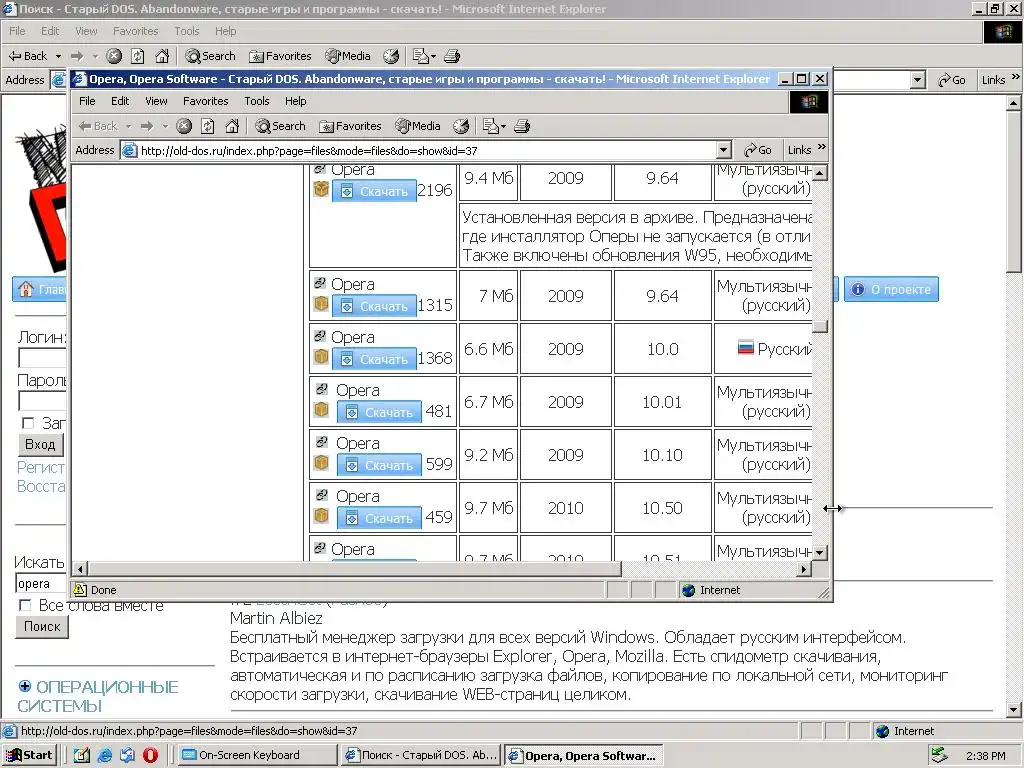
Task: Open address dropdown in background Поиск window
Action: [918, 80]
